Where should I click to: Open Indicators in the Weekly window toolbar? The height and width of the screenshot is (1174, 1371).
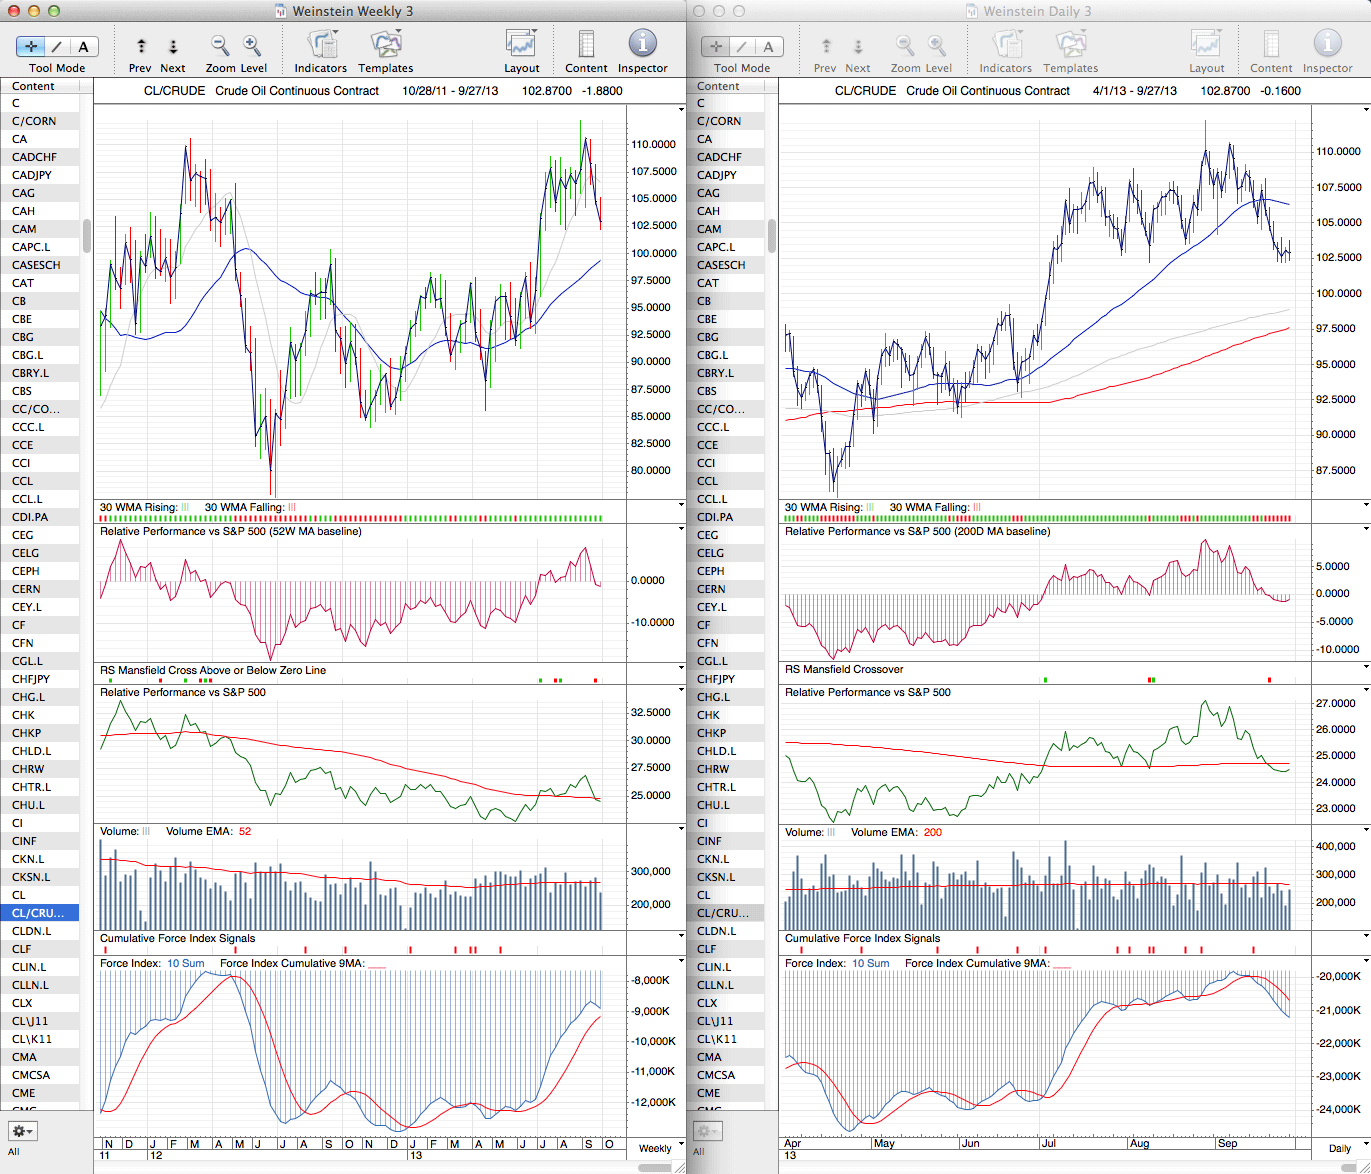click(x=320, y=46)
